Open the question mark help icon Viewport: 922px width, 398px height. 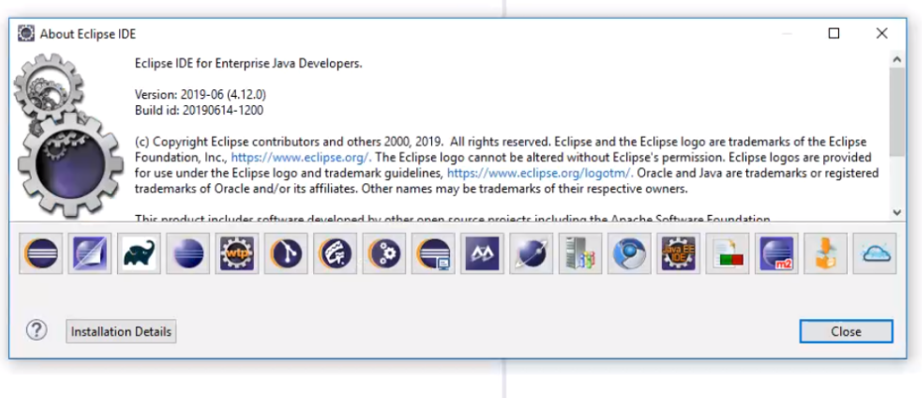pos(36,330)
